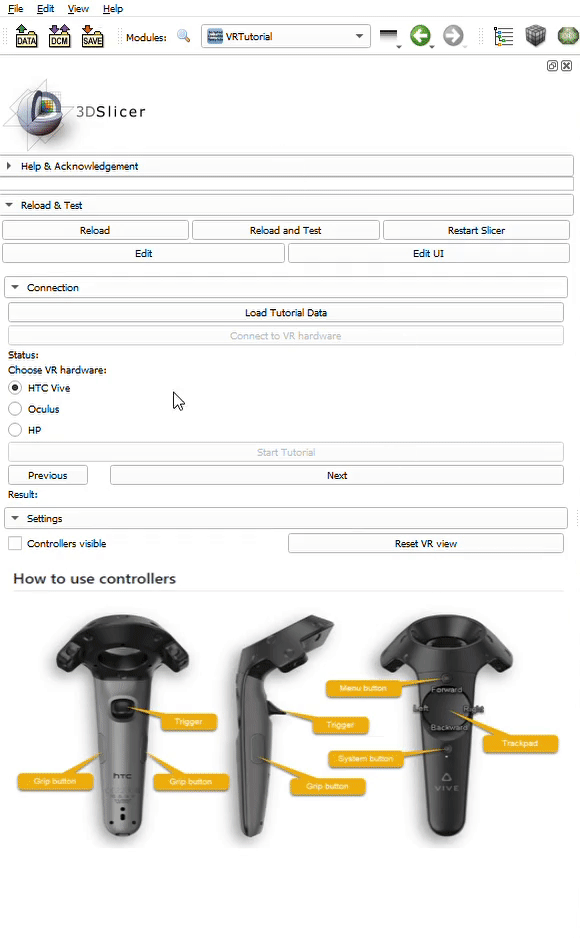The width and height of the screenshot is (580, 938).
Task: Go to the Previous tutorial step
Action: [48, 475]
